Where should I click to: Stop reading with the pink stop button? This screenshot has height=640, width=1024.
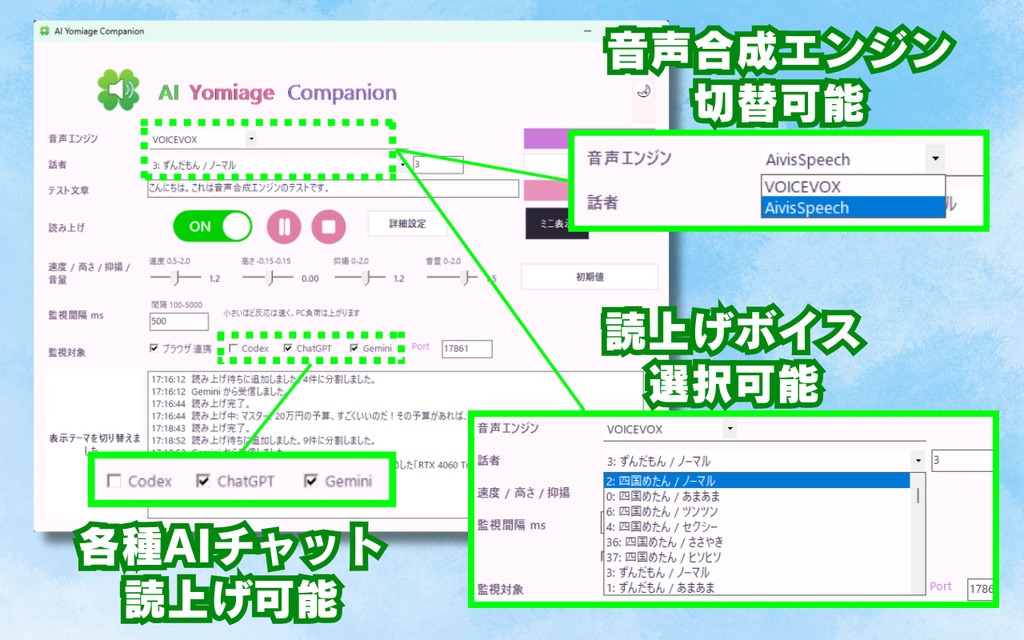328,227
